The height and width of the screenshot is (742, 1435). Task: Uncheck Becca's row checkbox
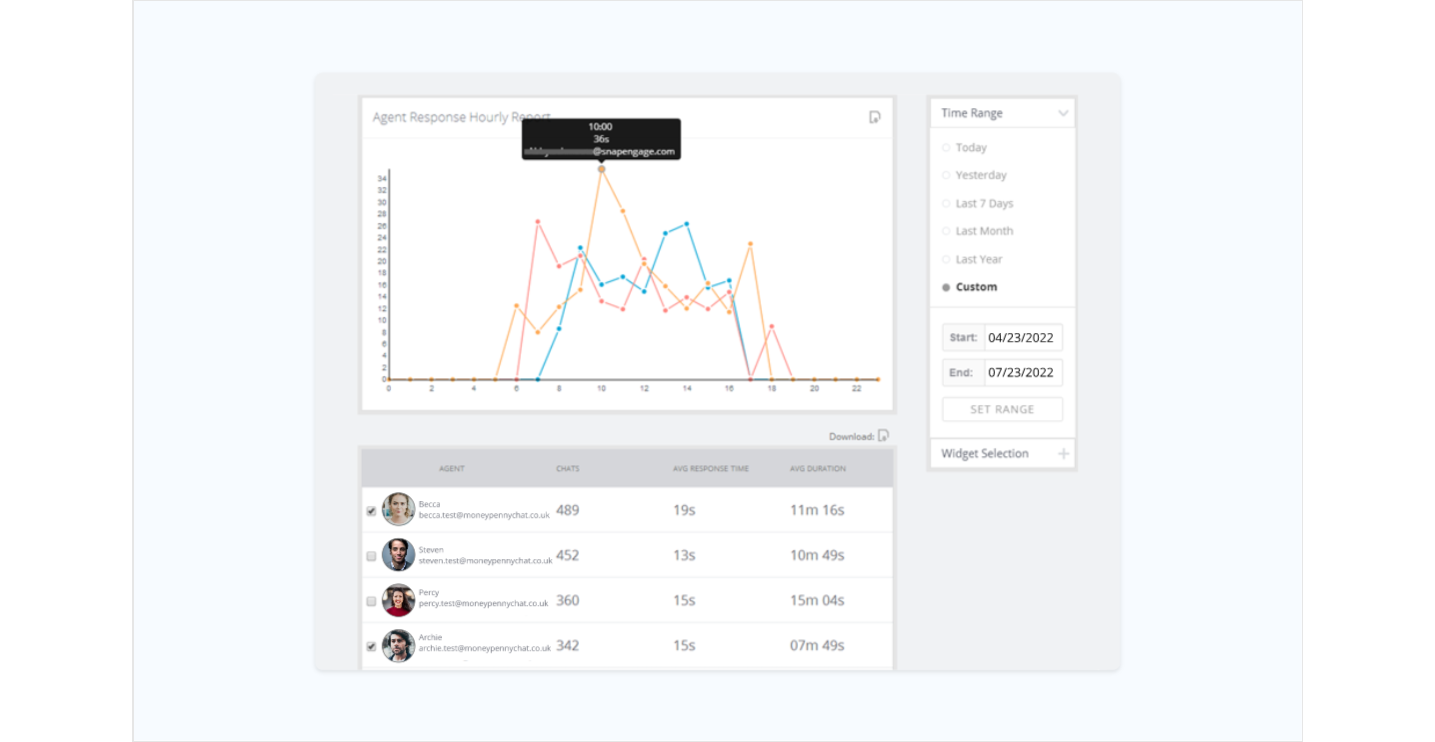(x=370, y=509)
